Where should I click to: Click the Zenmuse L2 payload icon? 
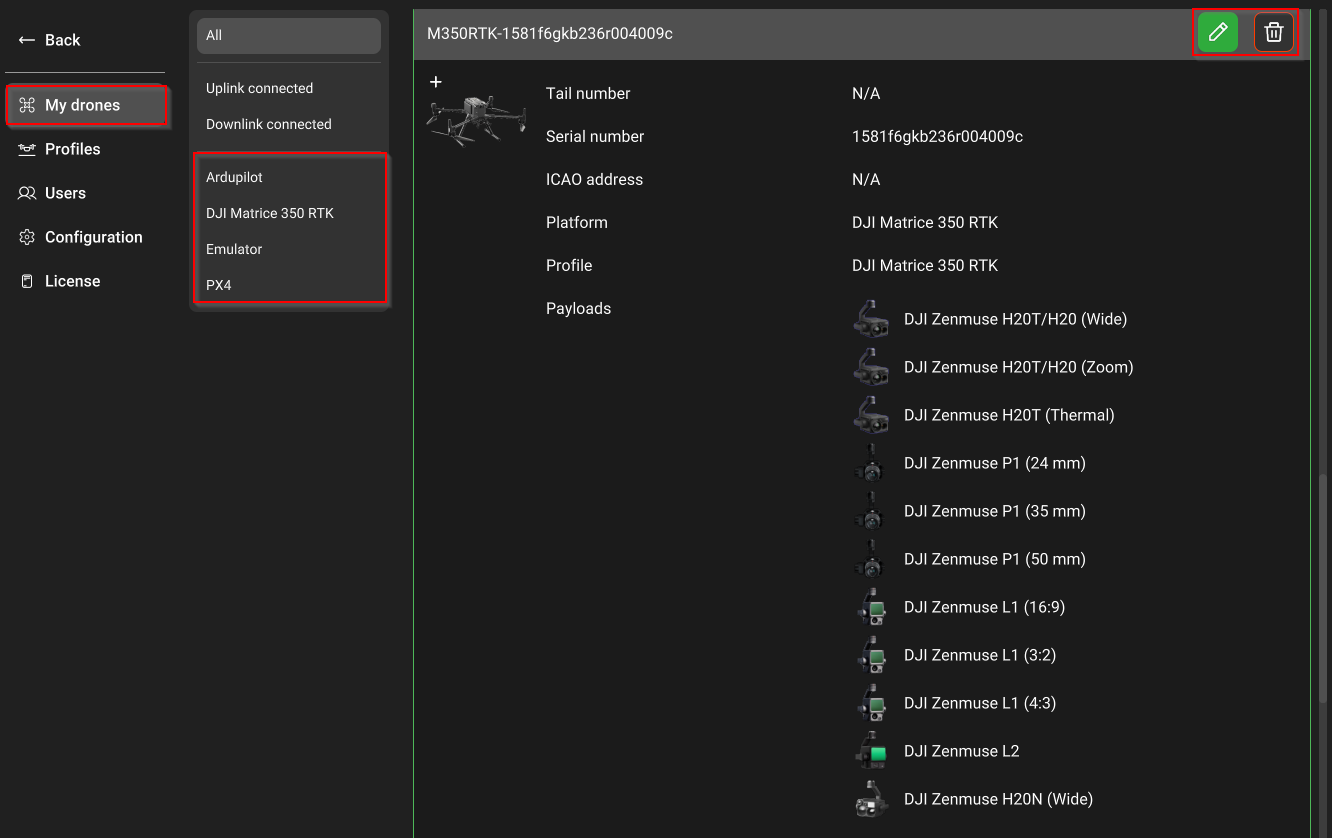(x=871, y=751)
